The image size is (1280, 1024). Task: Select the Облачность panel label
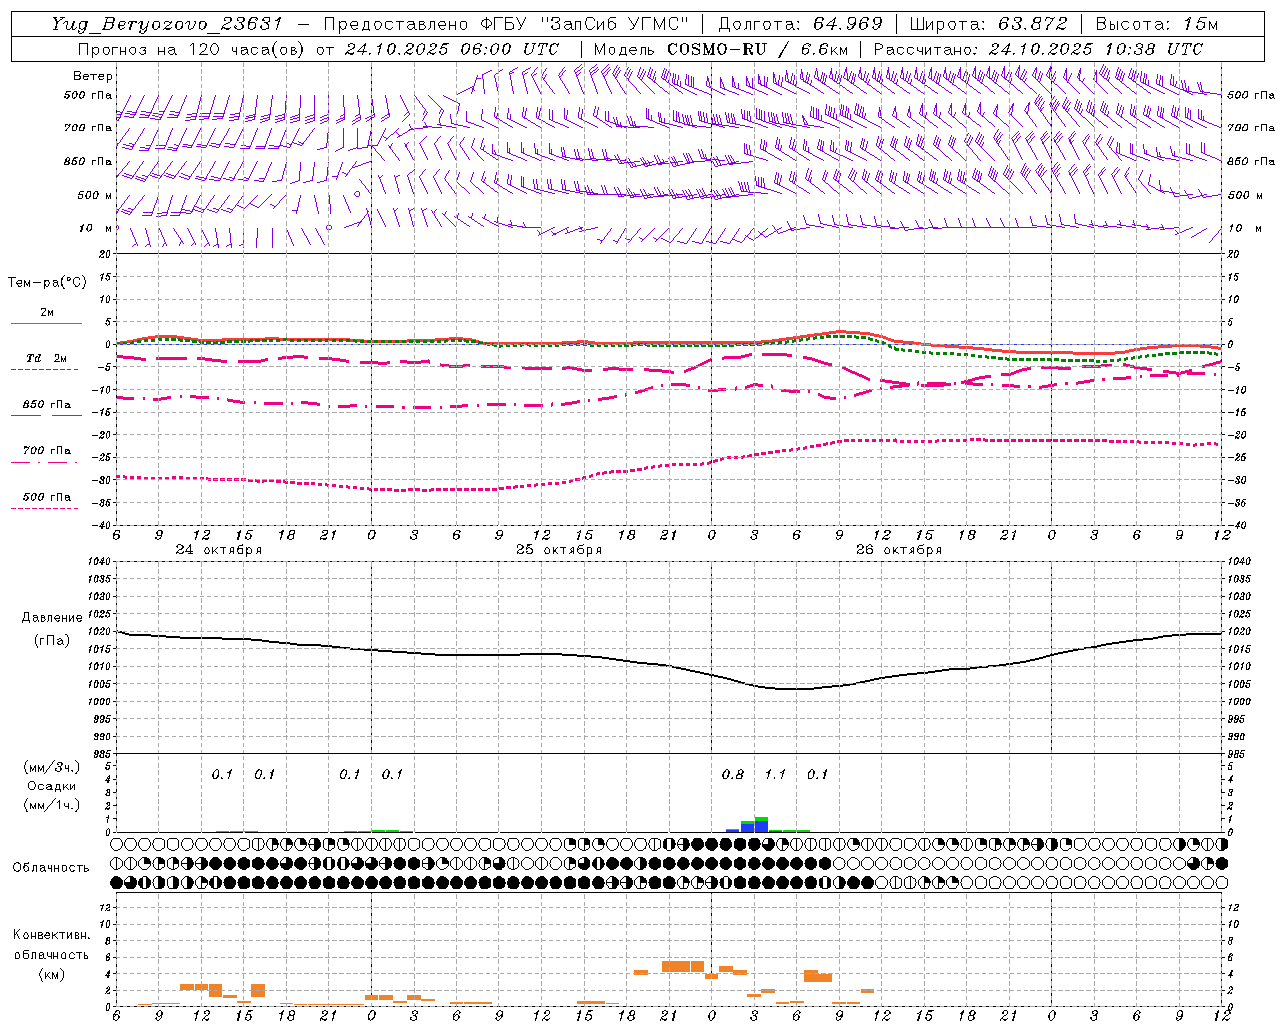[x=51, y=868]
